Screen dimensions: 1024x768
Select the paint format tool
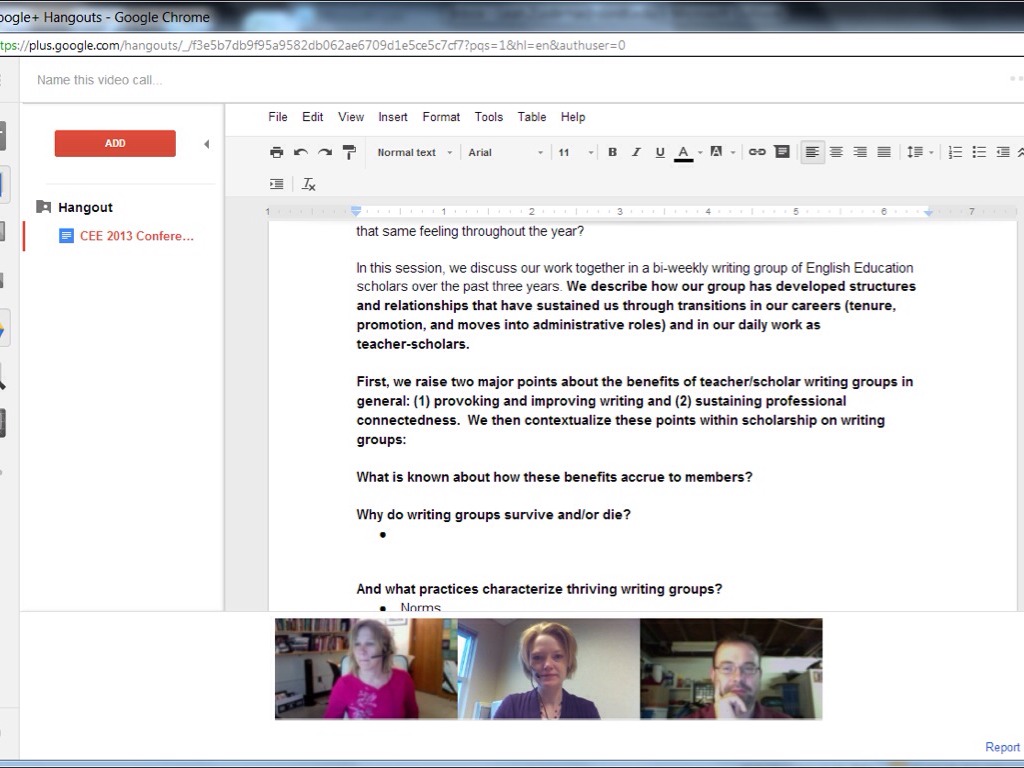[x=349, y=152]
